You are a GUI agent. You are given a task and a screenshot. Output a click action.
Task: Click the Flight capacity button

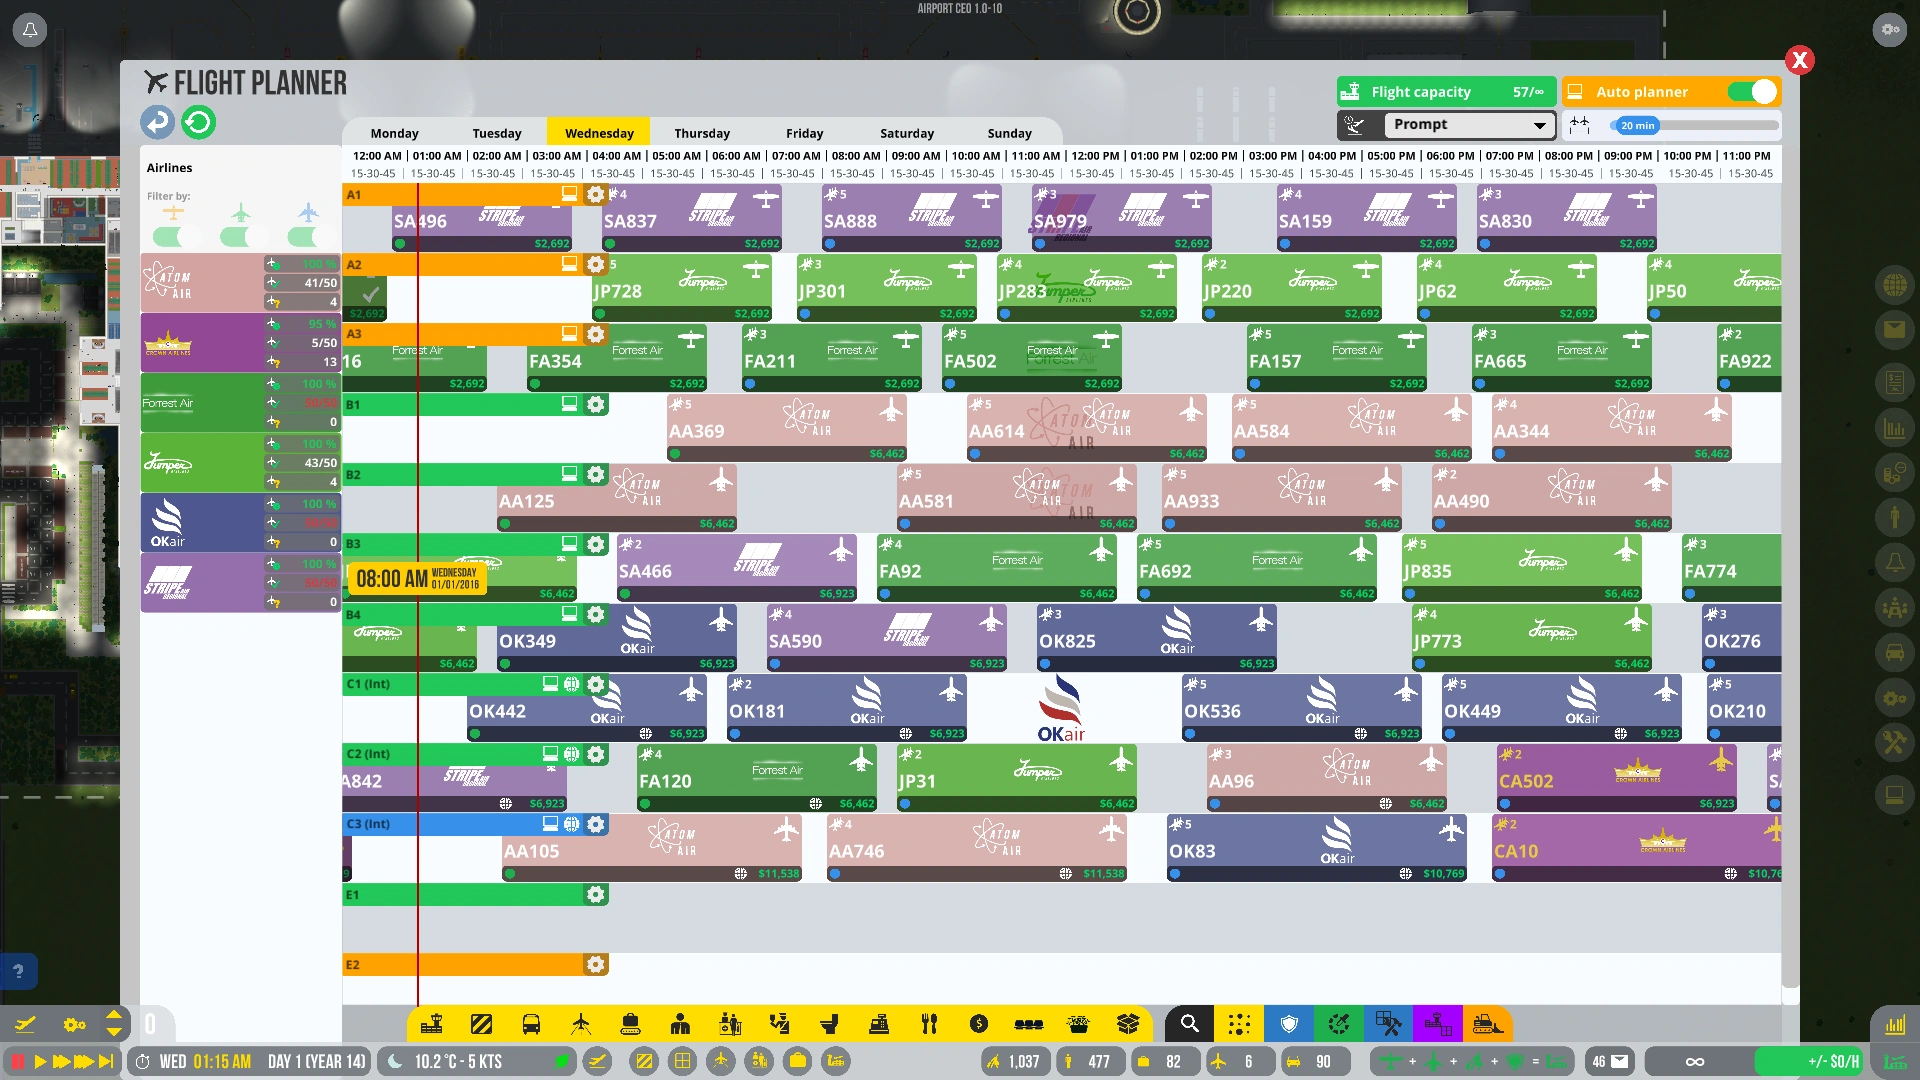1446,92
